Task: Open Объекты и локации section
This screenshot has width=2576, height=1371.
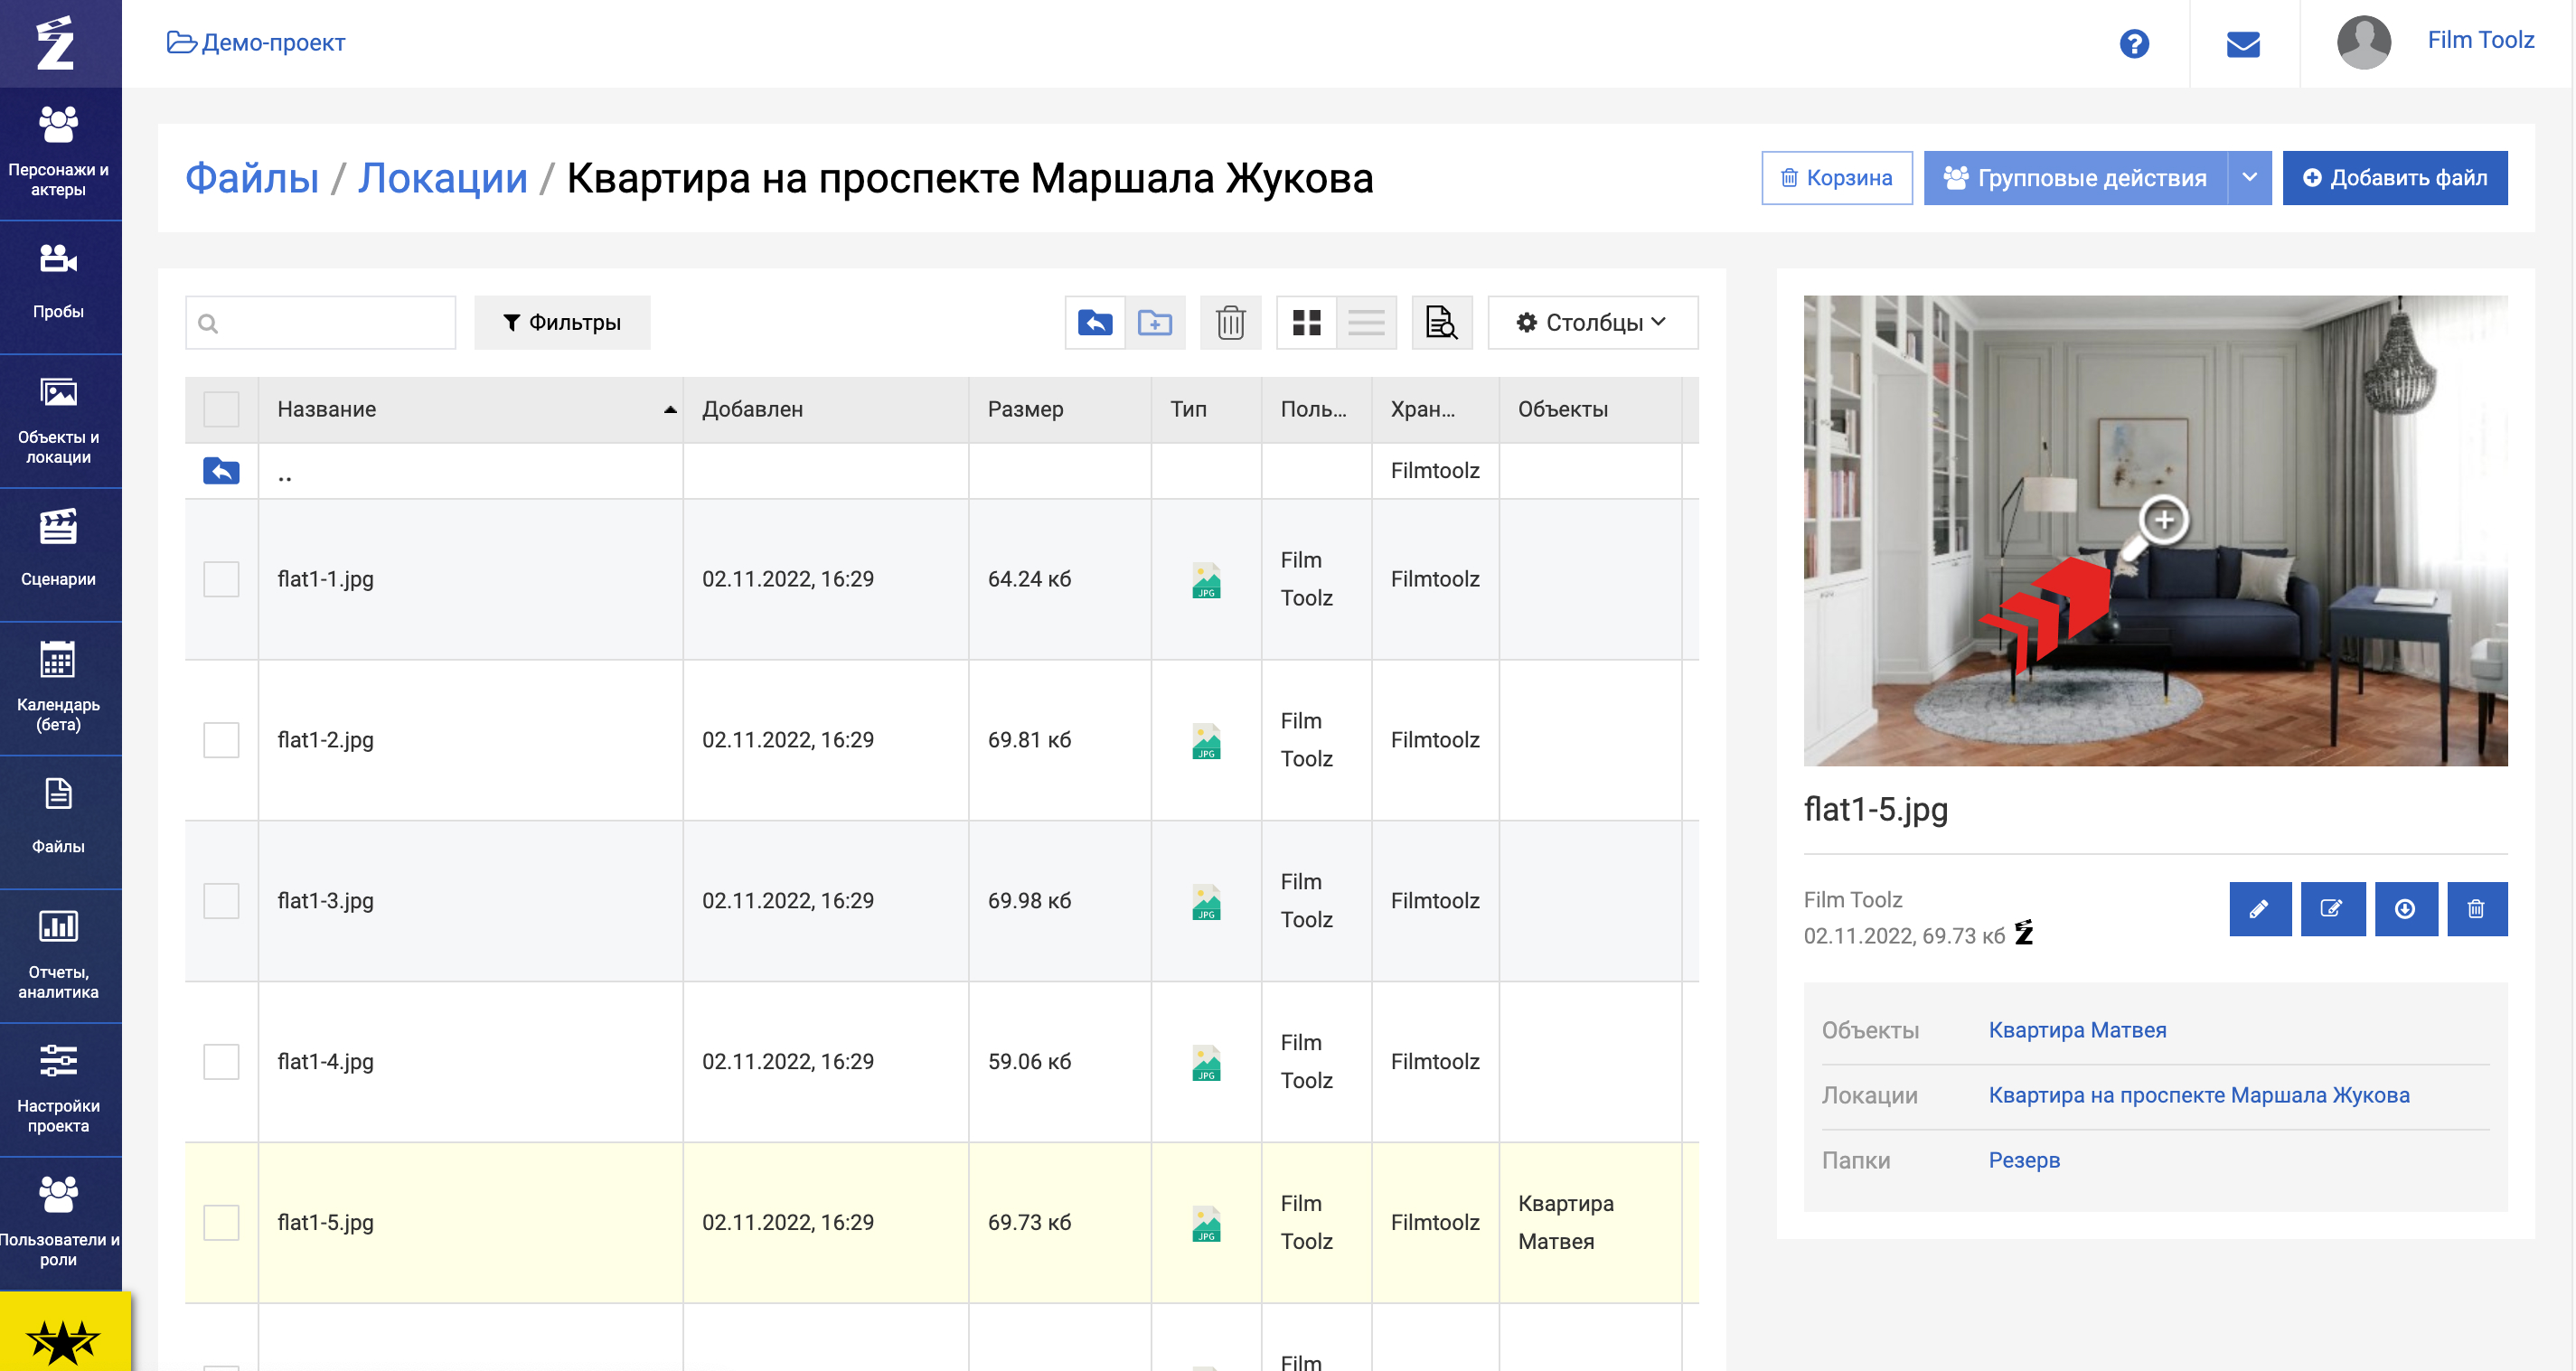Action: (59, 421)
